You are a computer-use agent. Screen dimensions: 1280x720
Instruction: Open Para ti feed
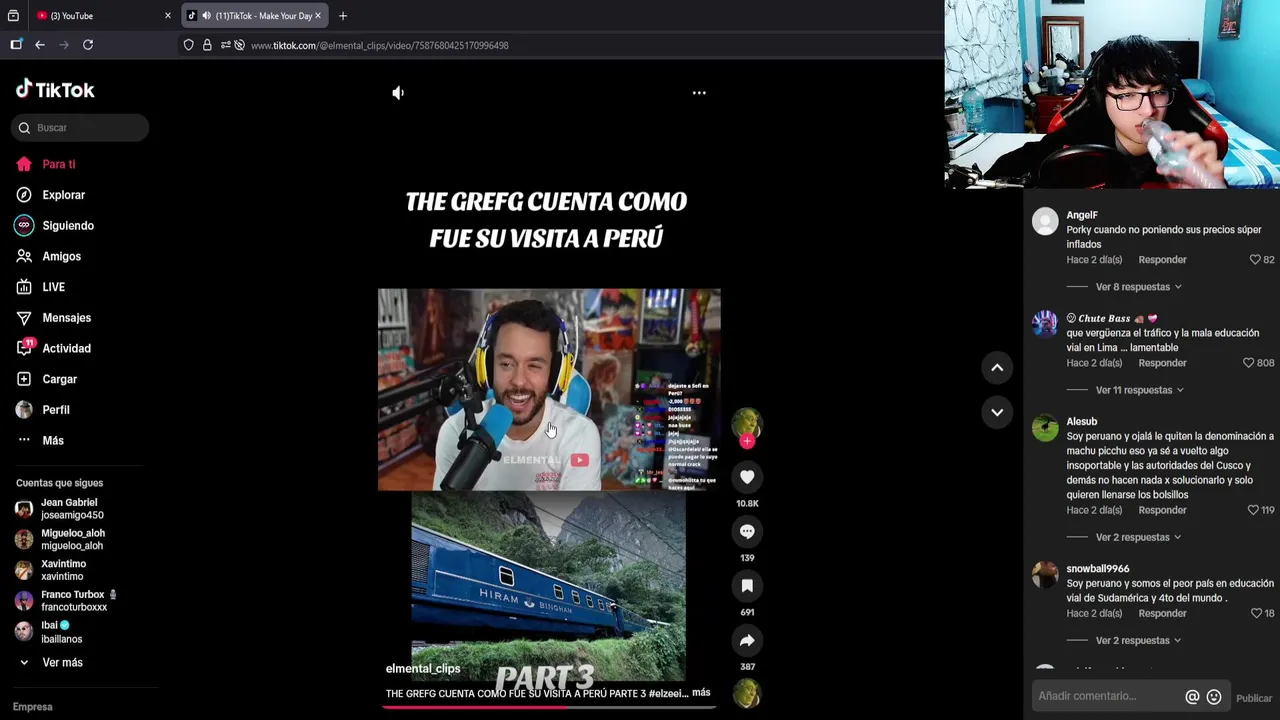(x=46, y=164)
